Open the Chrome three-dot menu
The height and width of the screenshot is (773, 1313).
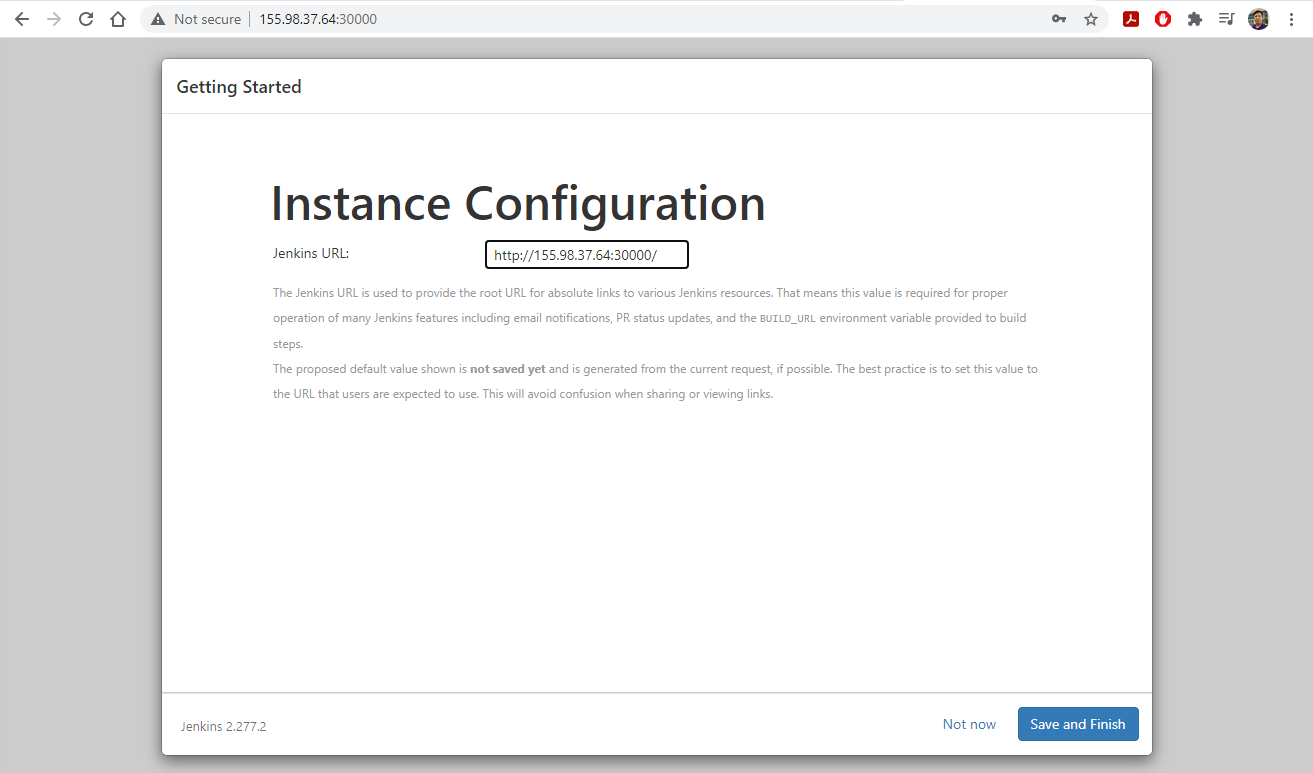(x=1291, y=19)
